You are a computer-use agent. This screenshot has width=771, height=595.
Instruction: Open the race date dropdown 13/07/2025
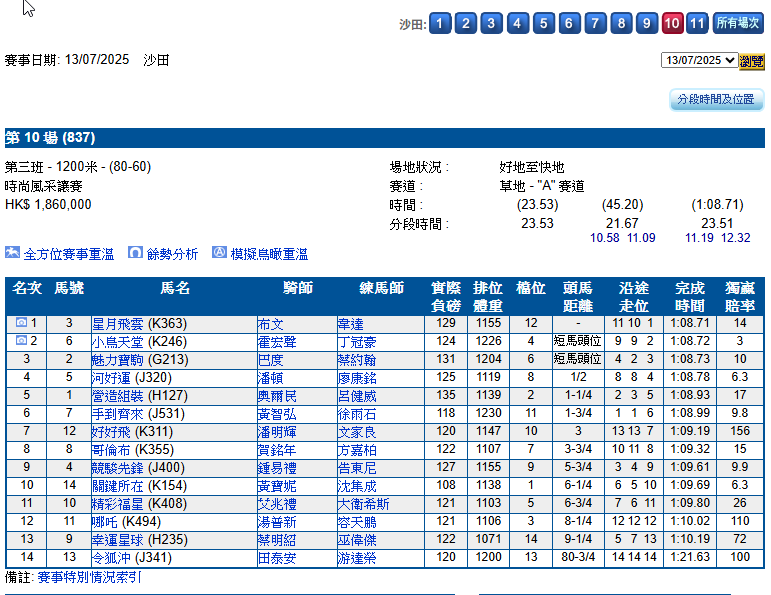pyautogui.click(x=699, y=60)
